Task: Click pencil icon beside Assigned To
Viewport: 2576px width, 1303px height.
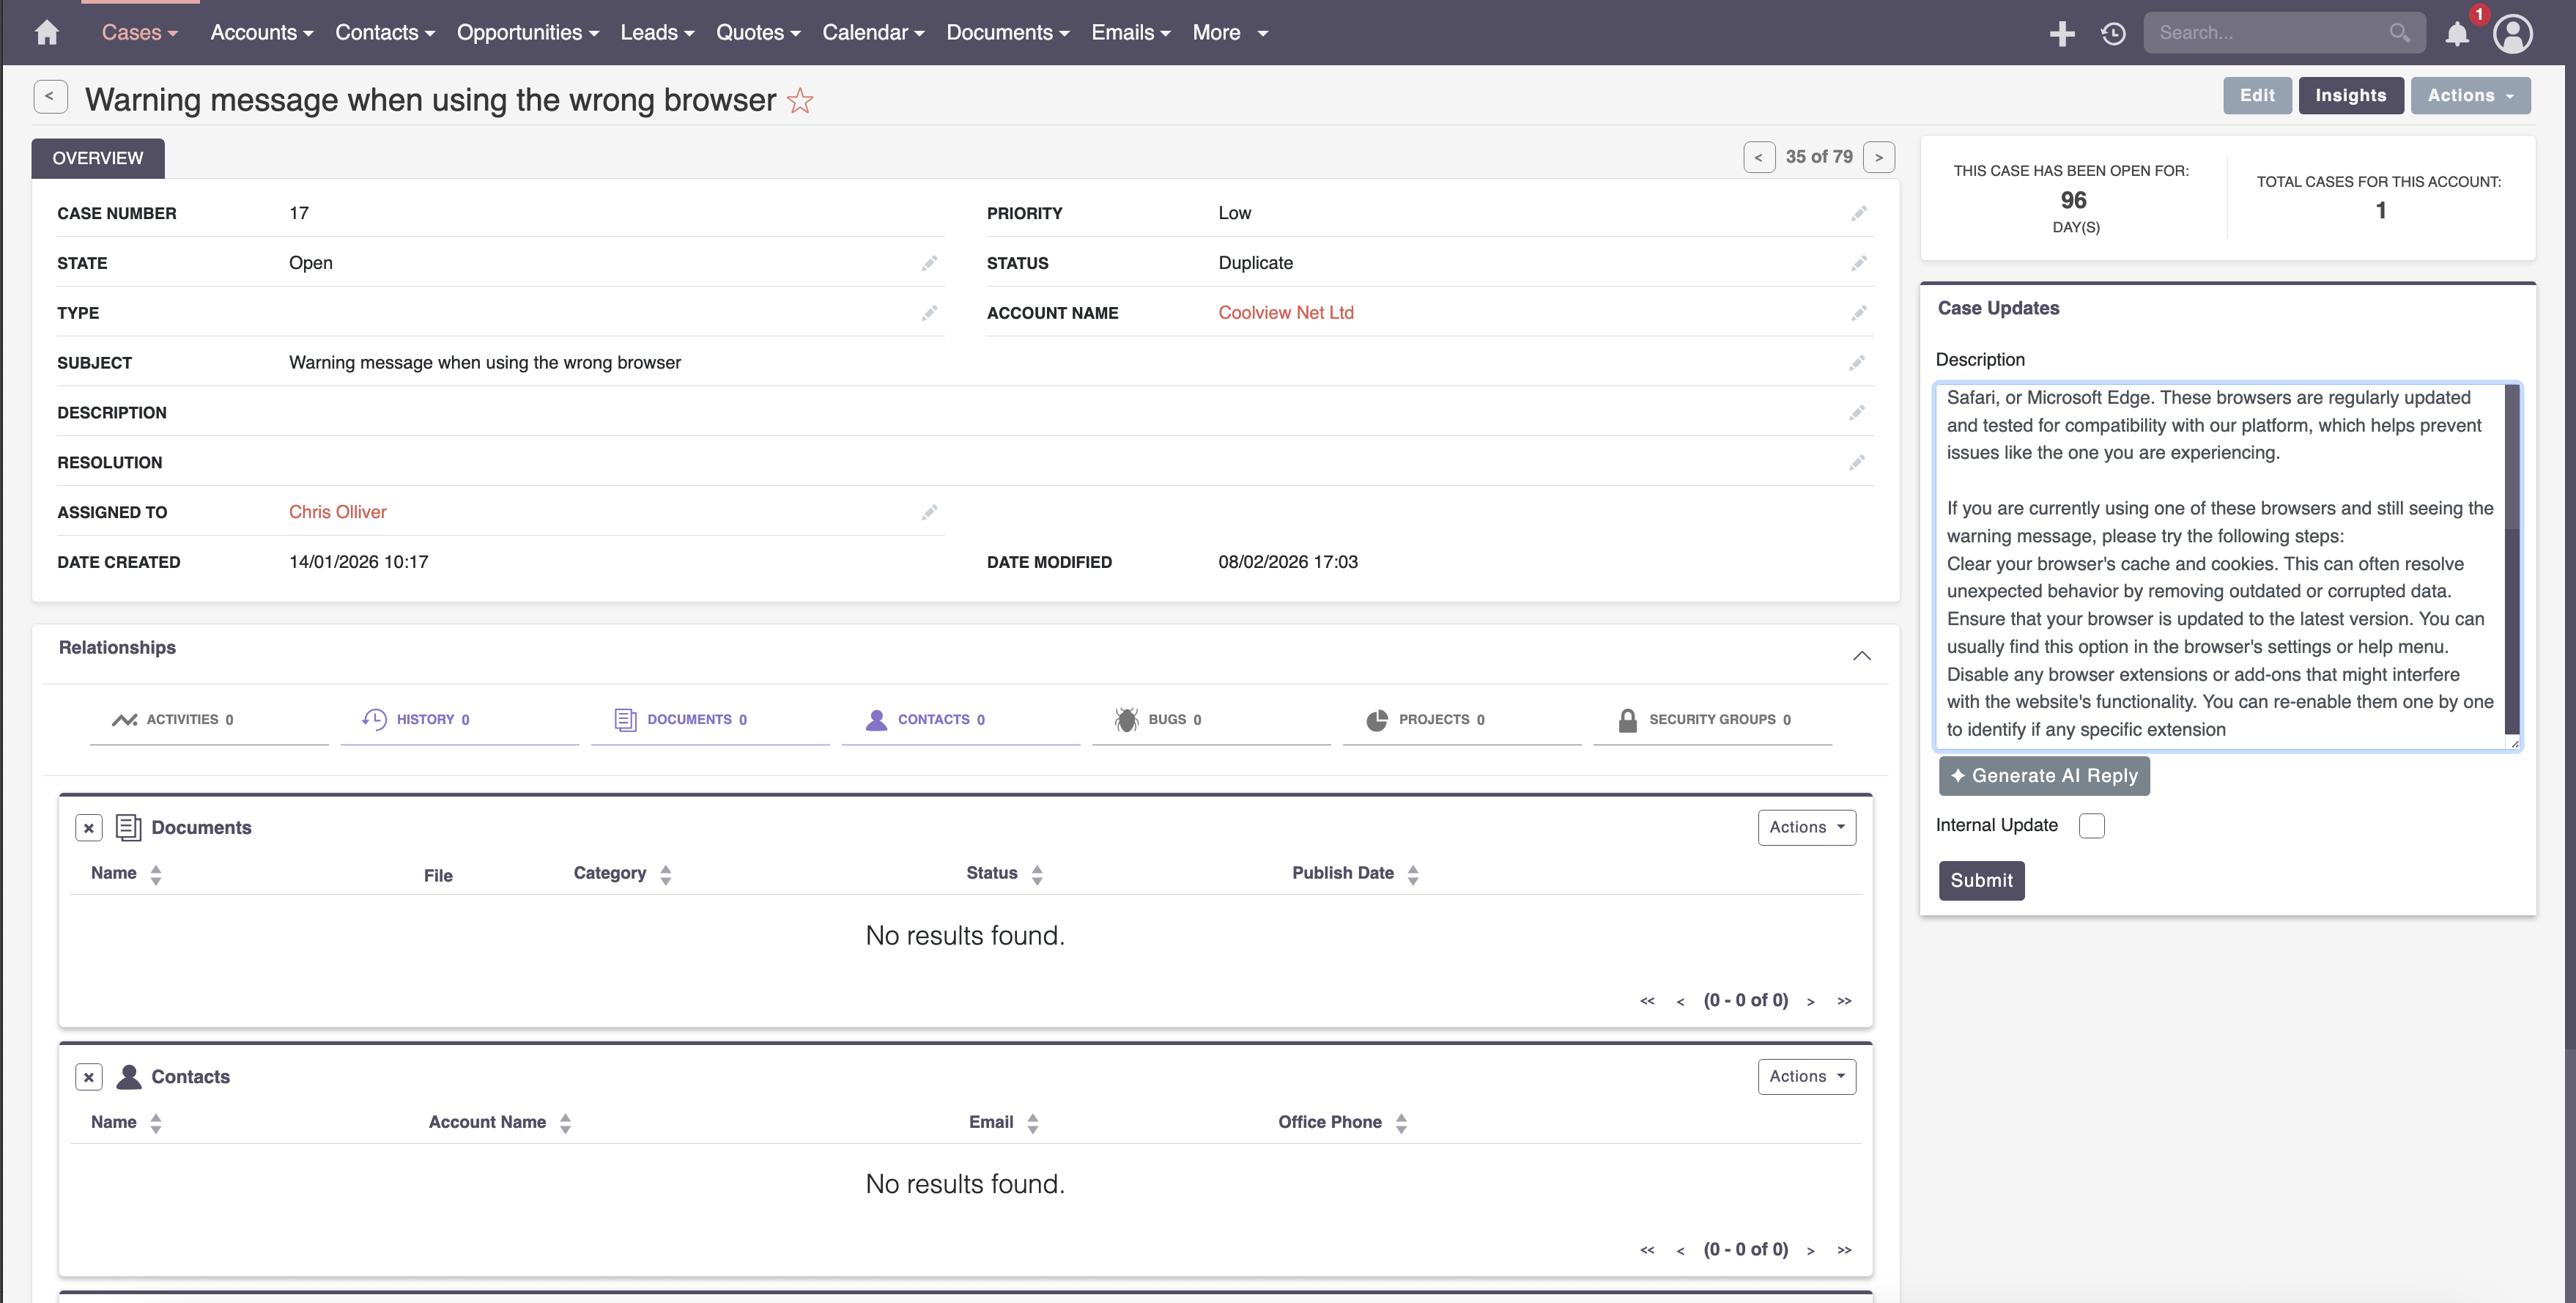Action: click(929, 512)
